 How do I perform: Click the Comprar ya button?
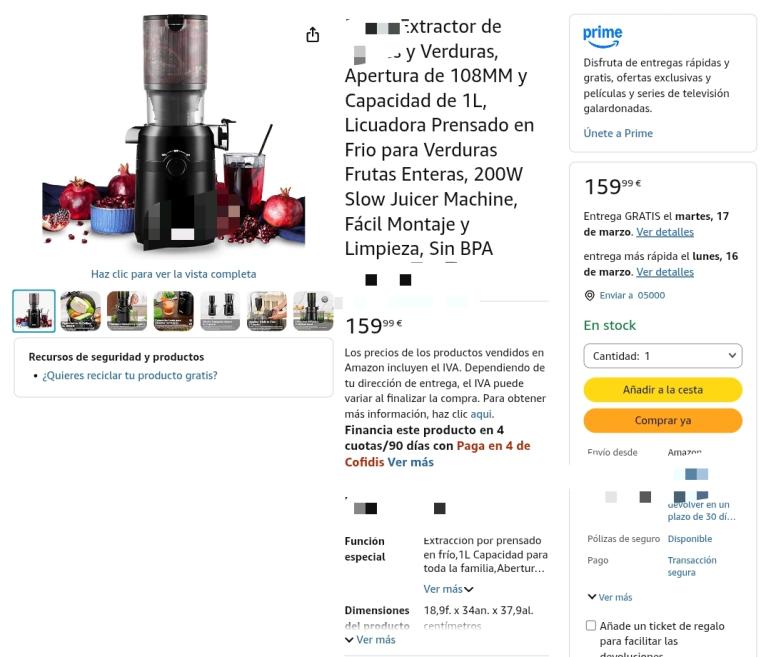coord(662,420)
